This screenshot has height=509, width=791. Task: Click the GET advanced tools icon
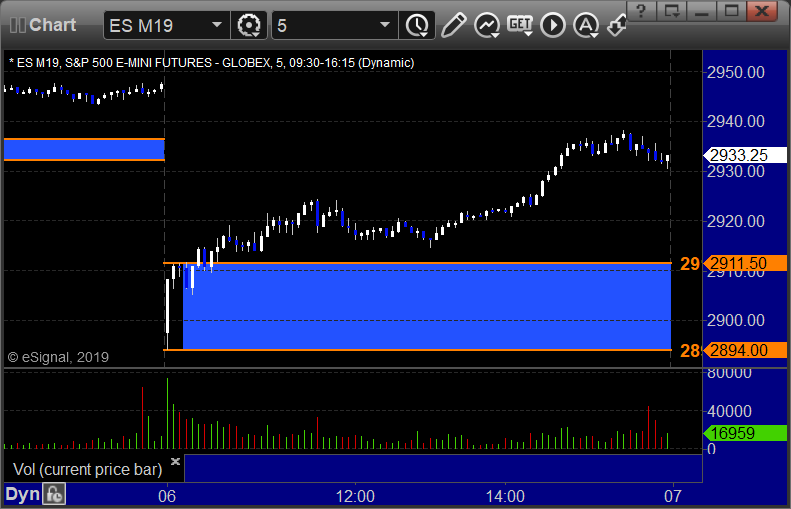520,25
